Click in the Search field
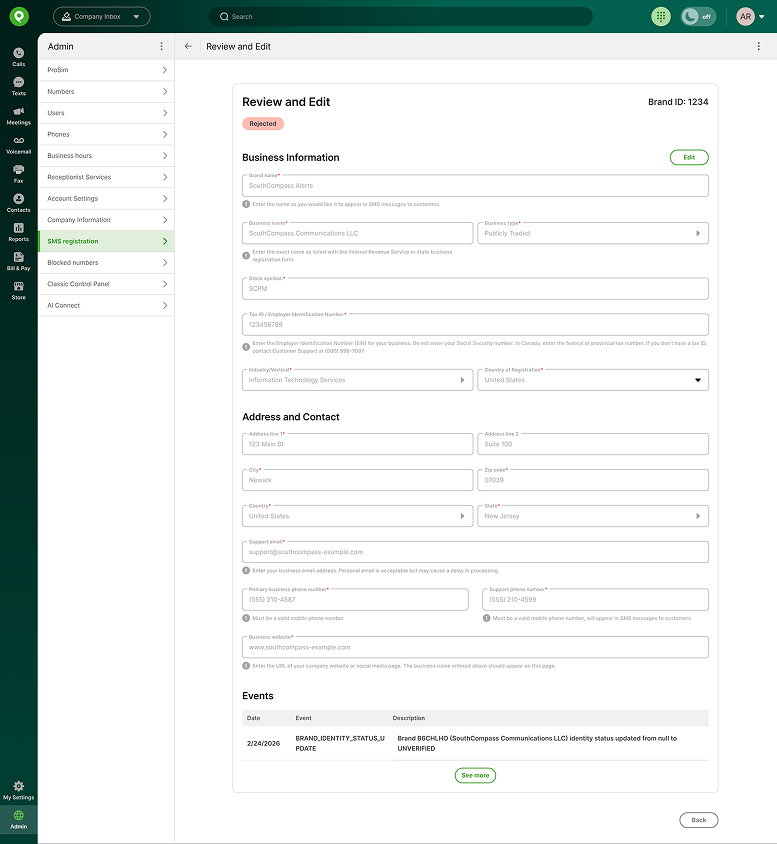The height and width of the screenshot is (844, 777). pyautogui.click(x=400, y=17)
